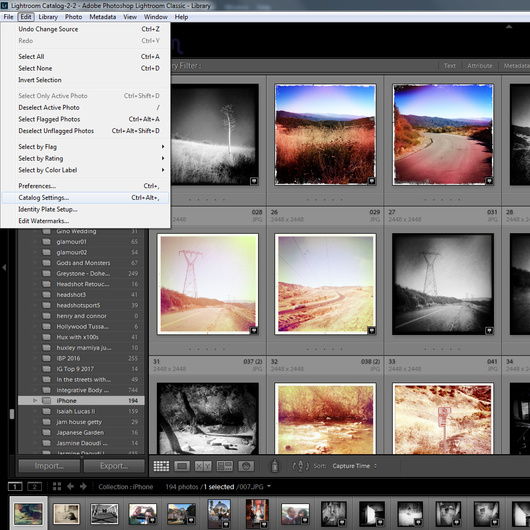This screenshot has height=530, width=530.
Task: Switch to Grid view icon
Action: click(161, 466)
